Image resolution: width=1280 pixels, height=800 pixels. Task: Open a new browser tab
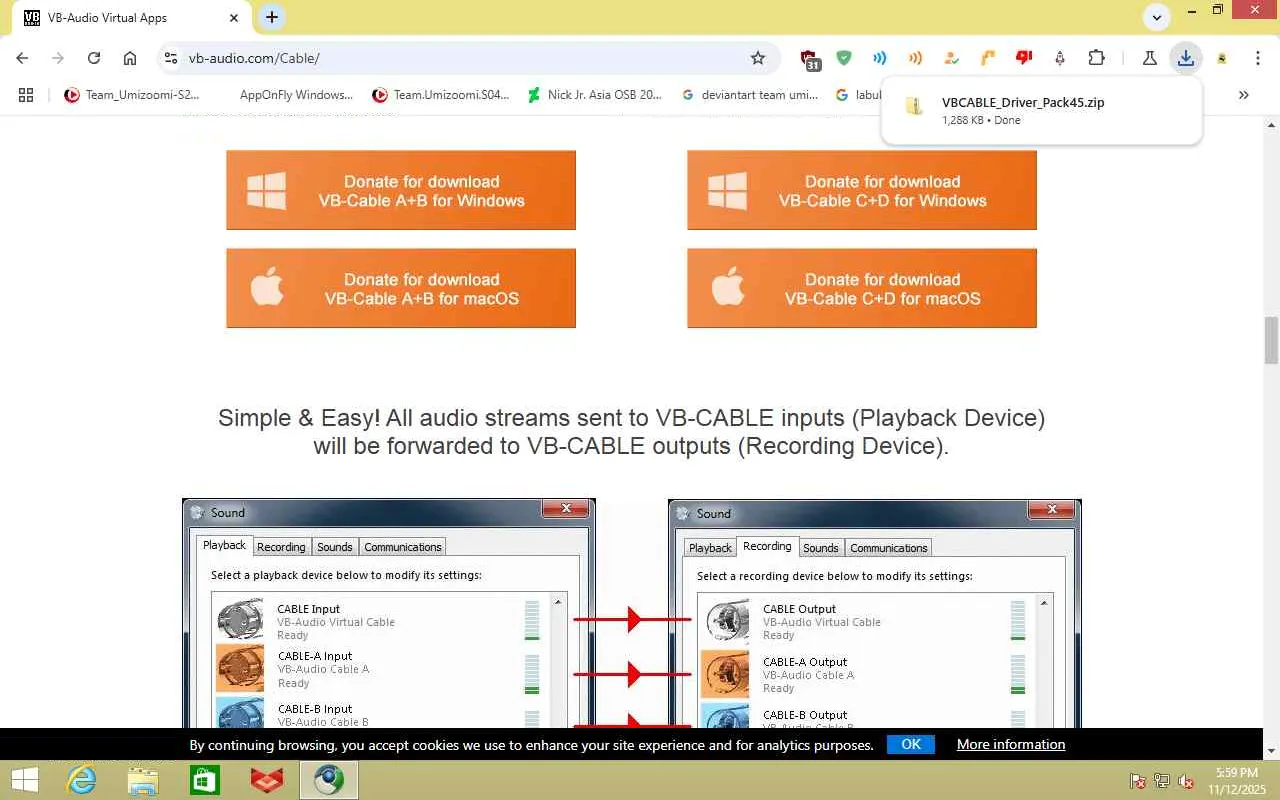[272, 17]
